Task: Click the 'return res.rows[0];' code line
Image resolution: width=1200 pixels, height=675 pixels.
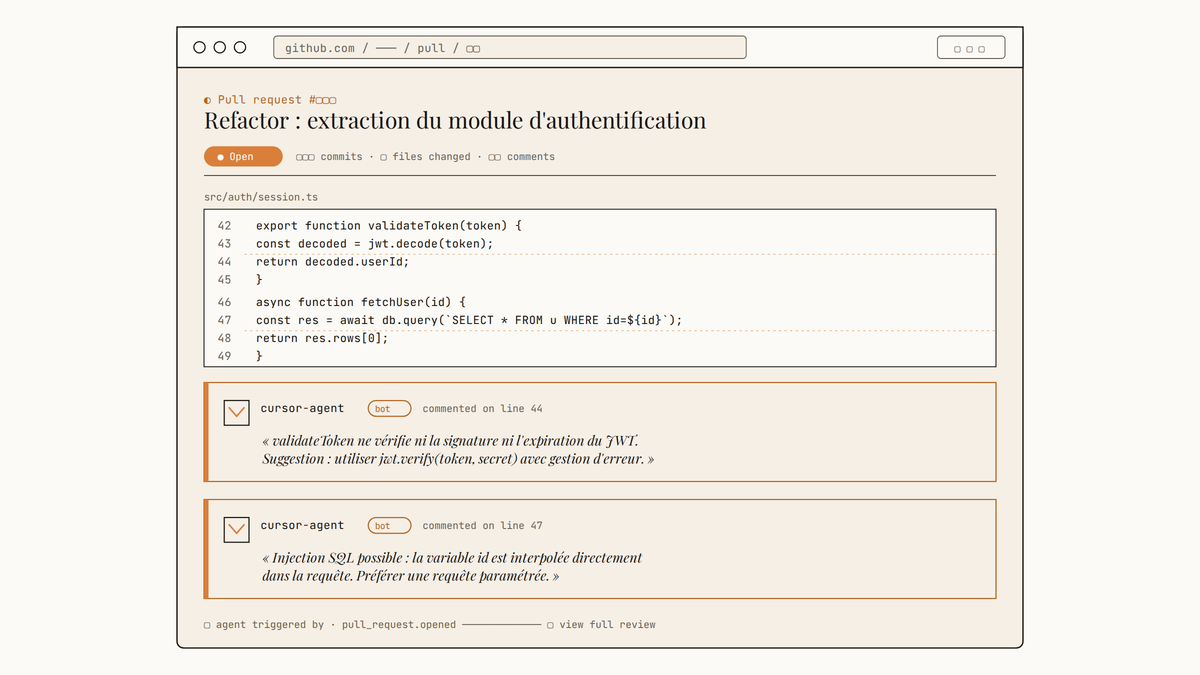Action: coord(322,338)
